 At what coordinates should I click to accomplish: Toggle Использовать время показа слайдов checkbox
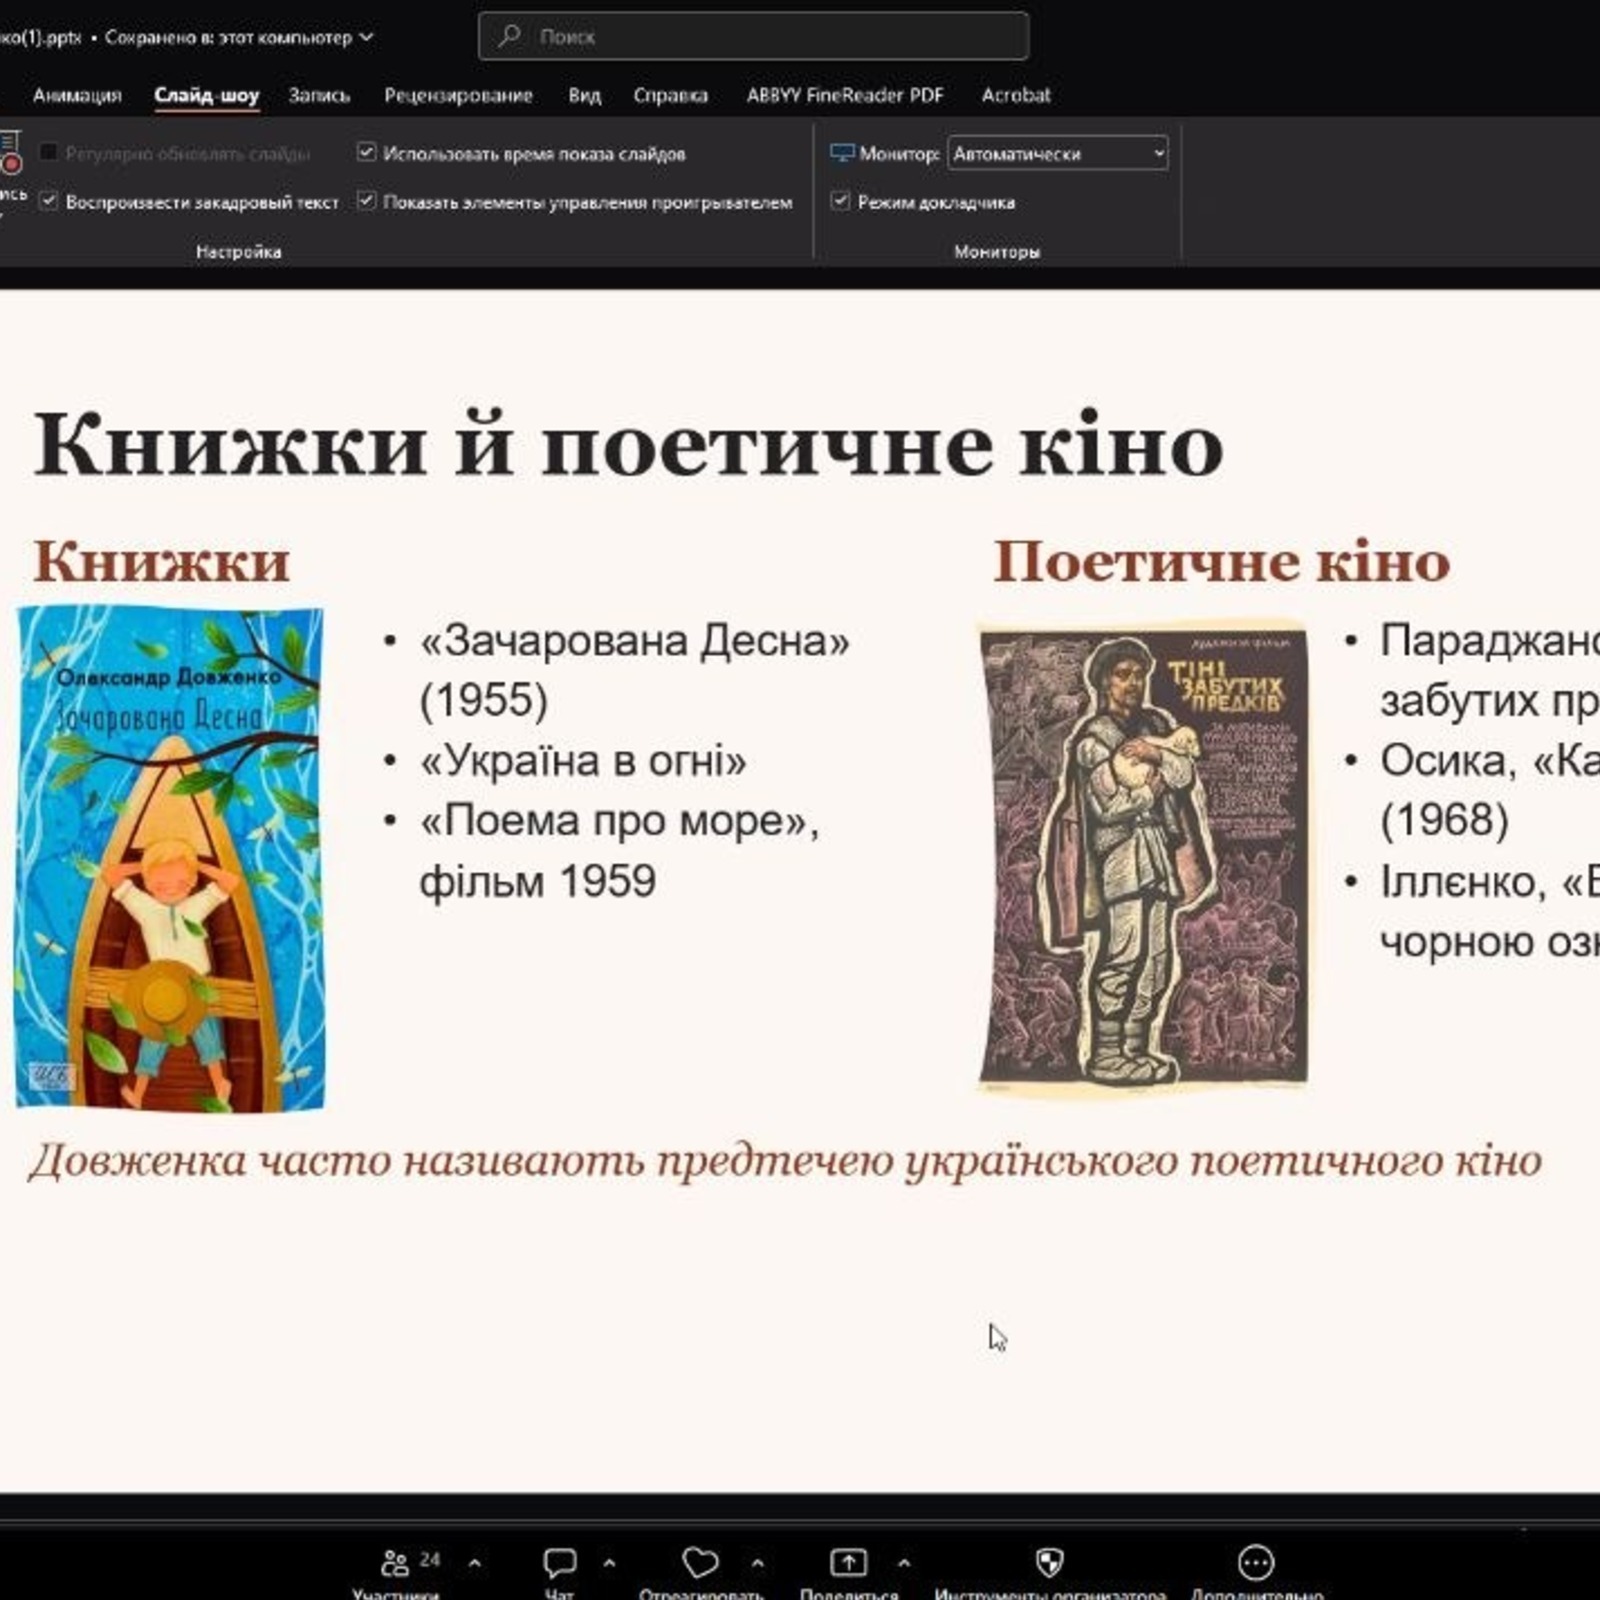[366, 153]
